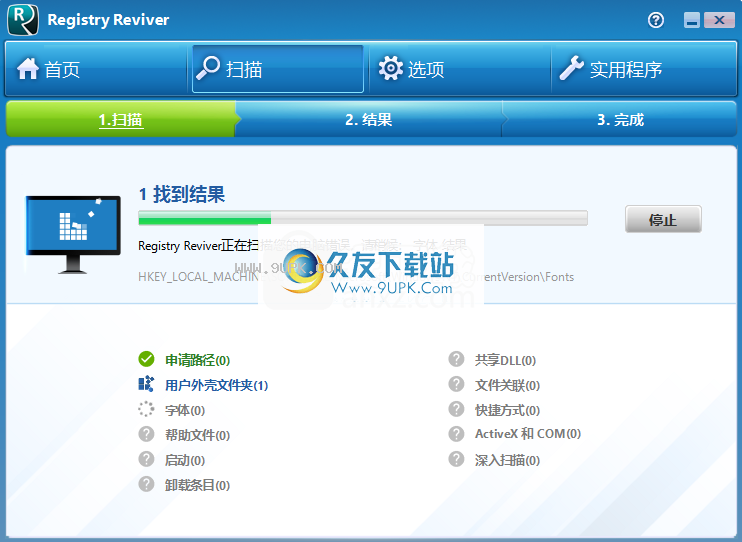The width and height of the screenshot is (742, 542).
Task: Select the 启动(0) category text
Action: (x=185, y=460)
